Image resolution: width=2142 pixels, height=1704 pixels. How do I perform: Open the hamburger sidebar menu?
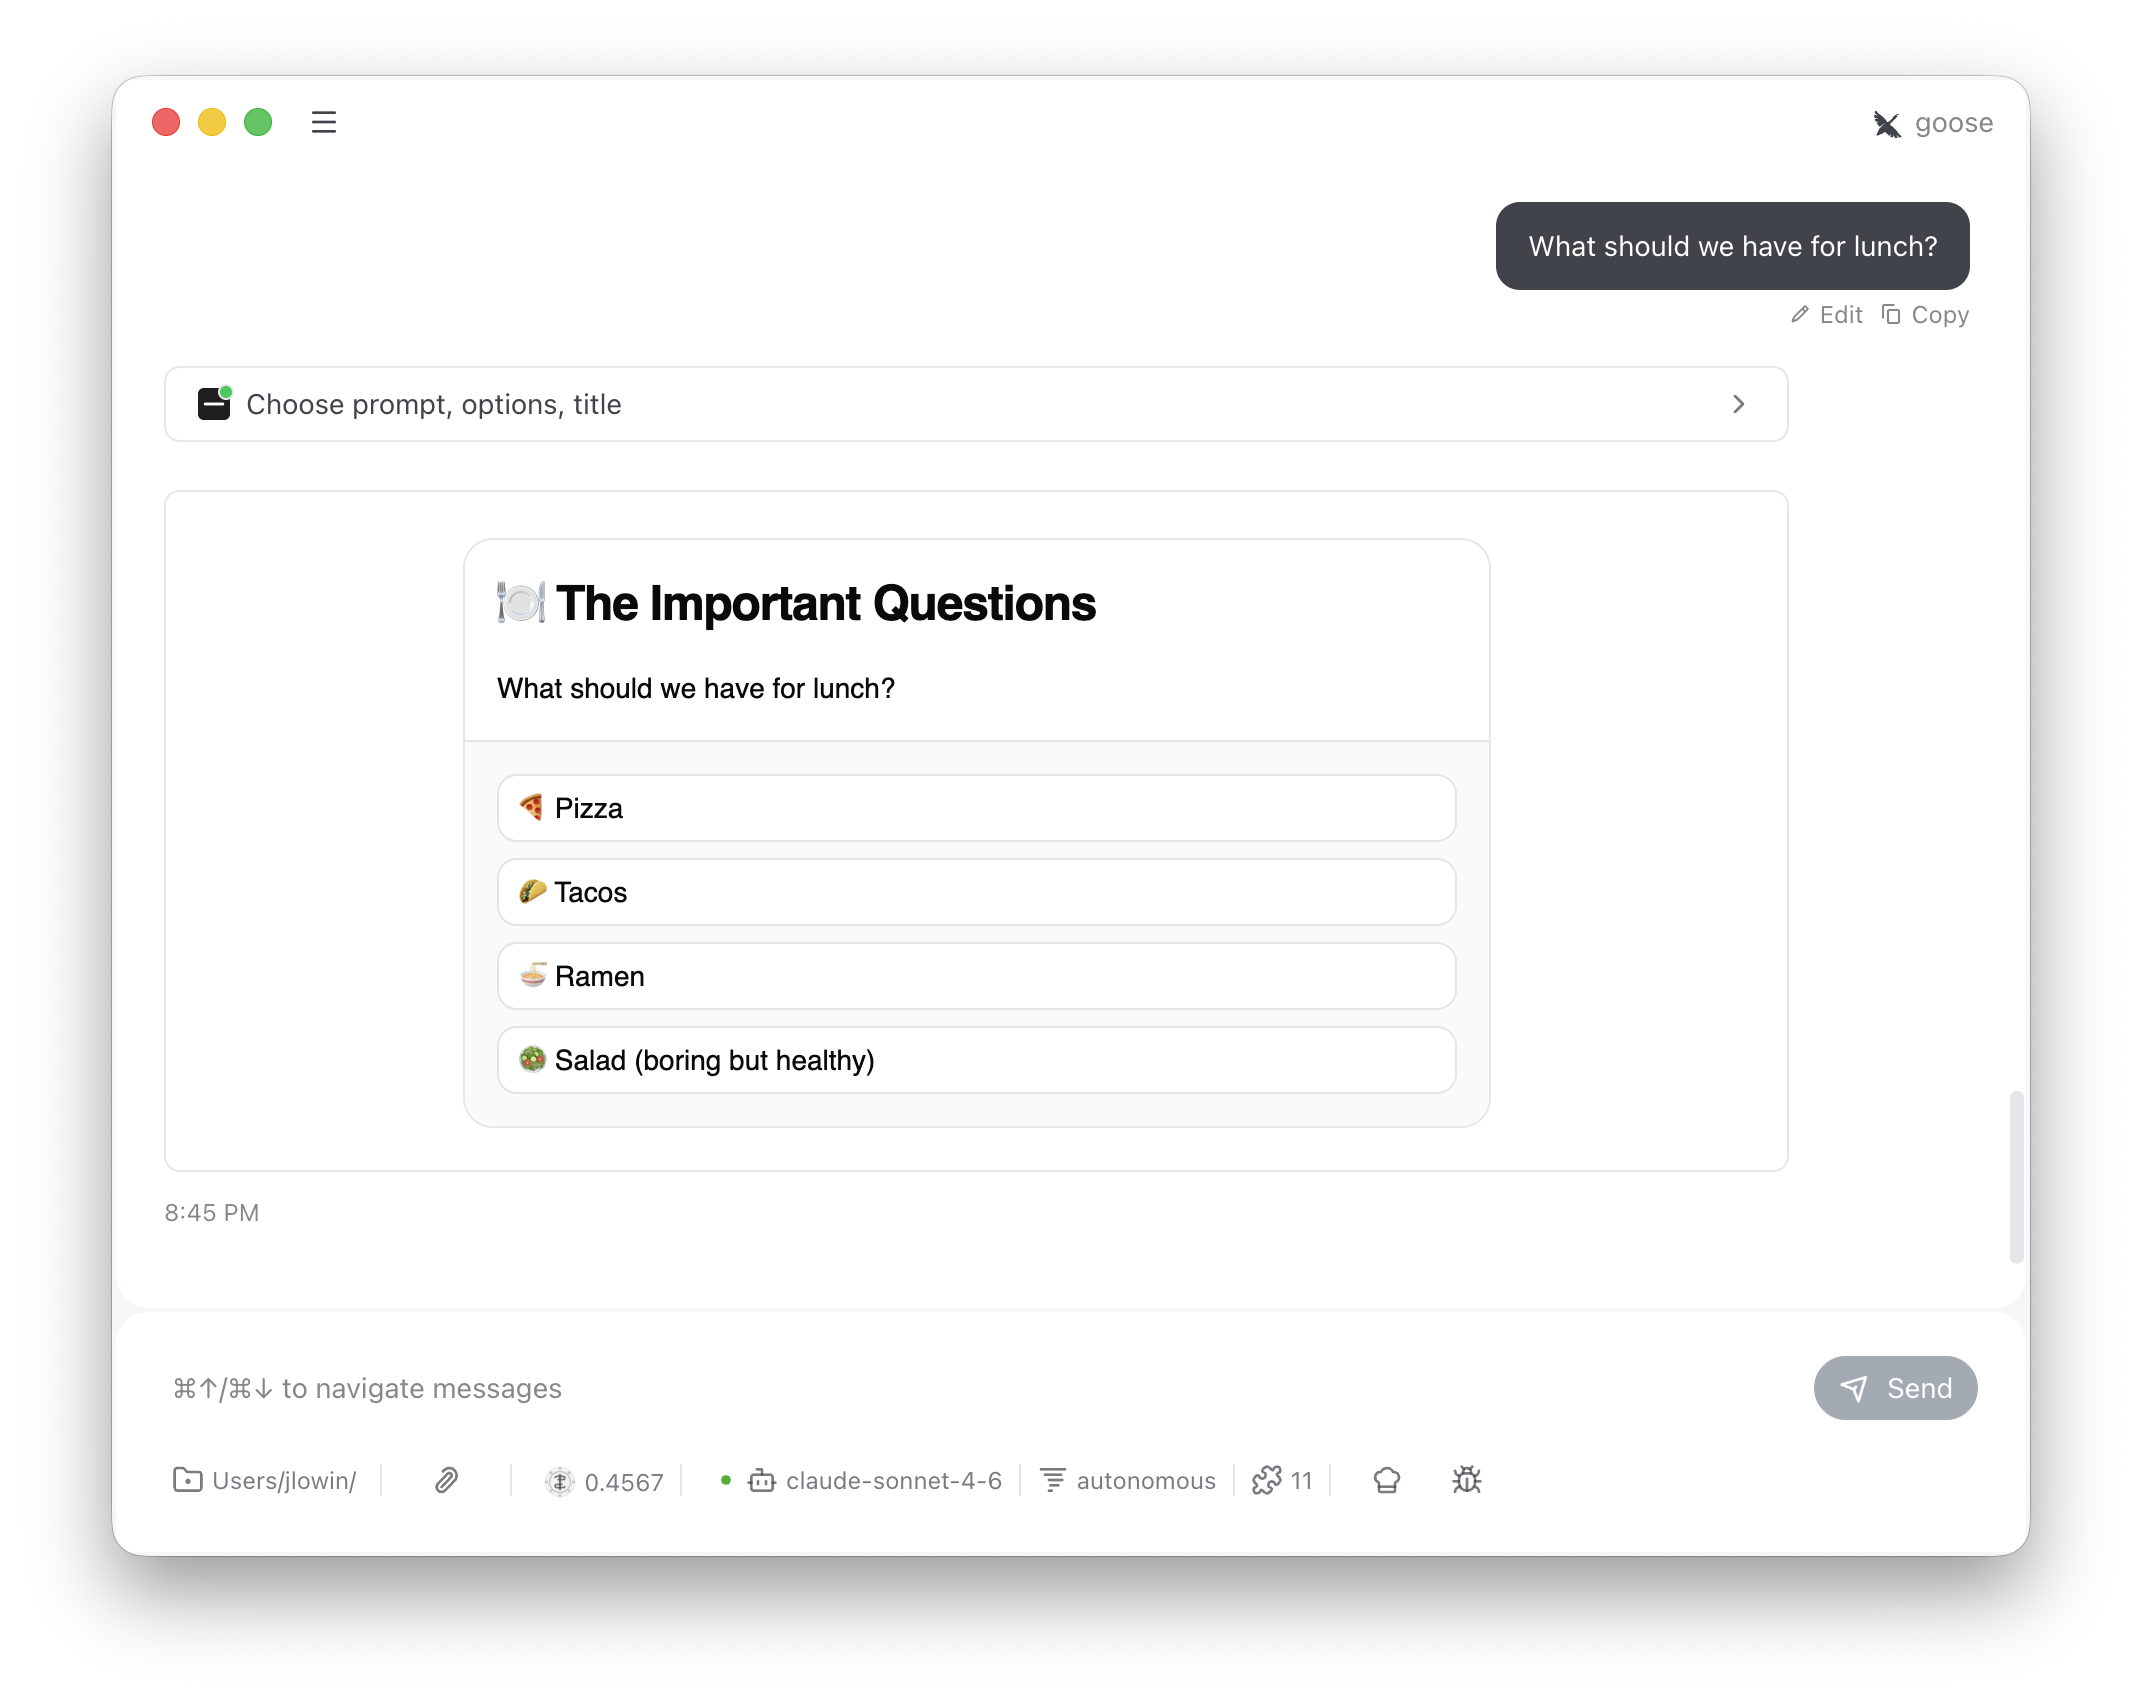323,122
